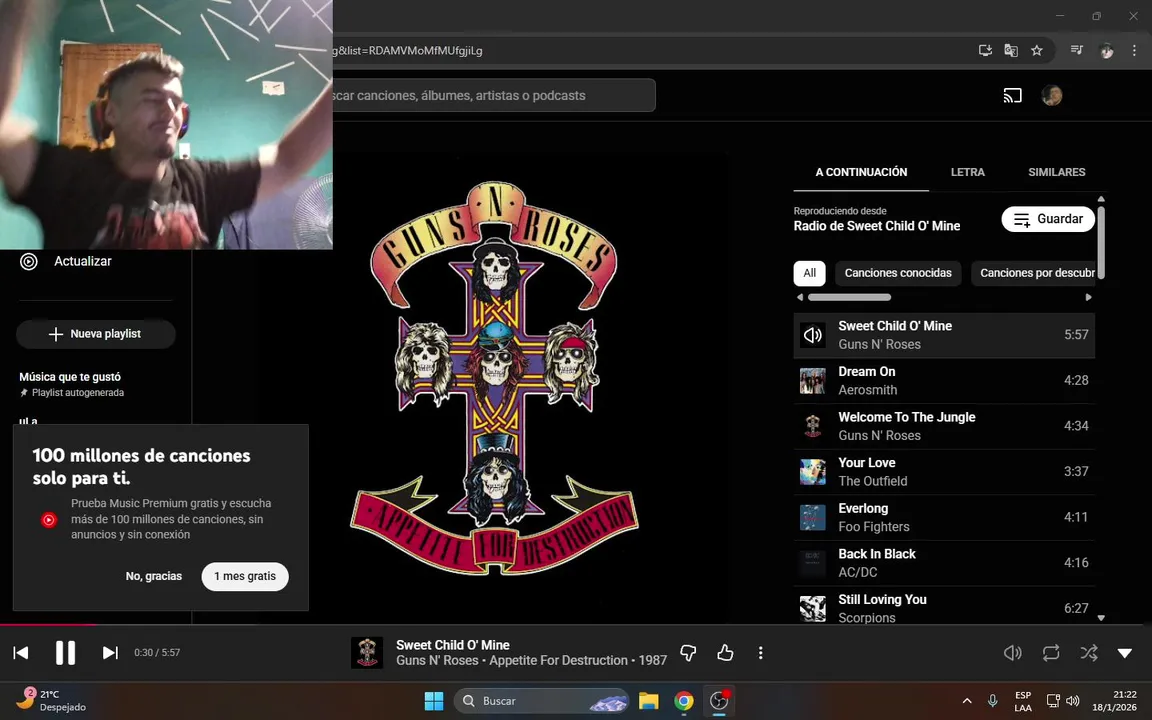Show hidden system tray icons
The height and width of the screenshot is (720, 1152).
(967, 701)
